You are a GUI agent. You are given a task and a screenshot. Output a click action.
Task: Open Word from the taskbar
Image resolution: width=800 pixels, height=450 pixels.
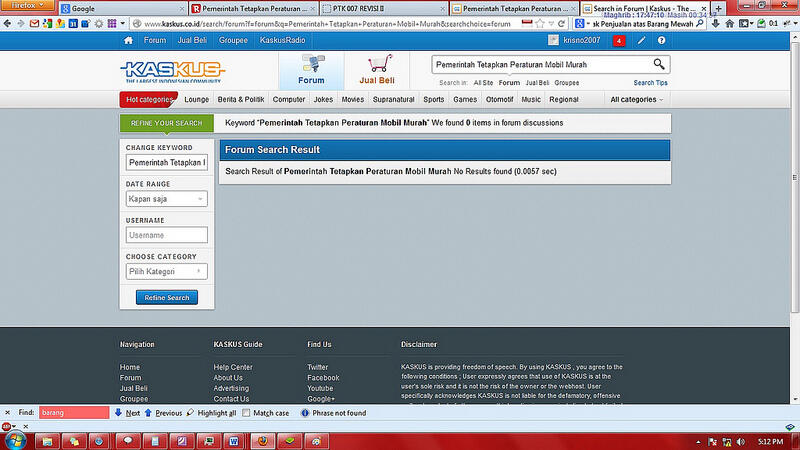234,441
